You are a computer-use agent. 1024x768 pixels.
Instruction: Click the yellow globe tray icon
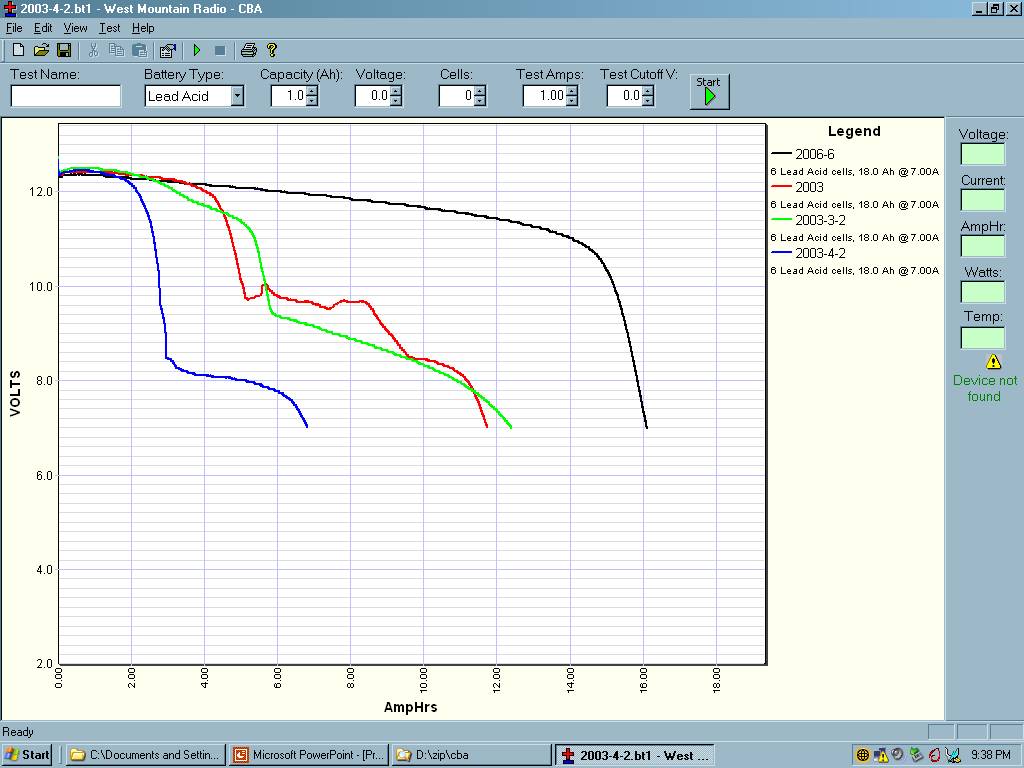pyautogui.click(x=863, y=755)
